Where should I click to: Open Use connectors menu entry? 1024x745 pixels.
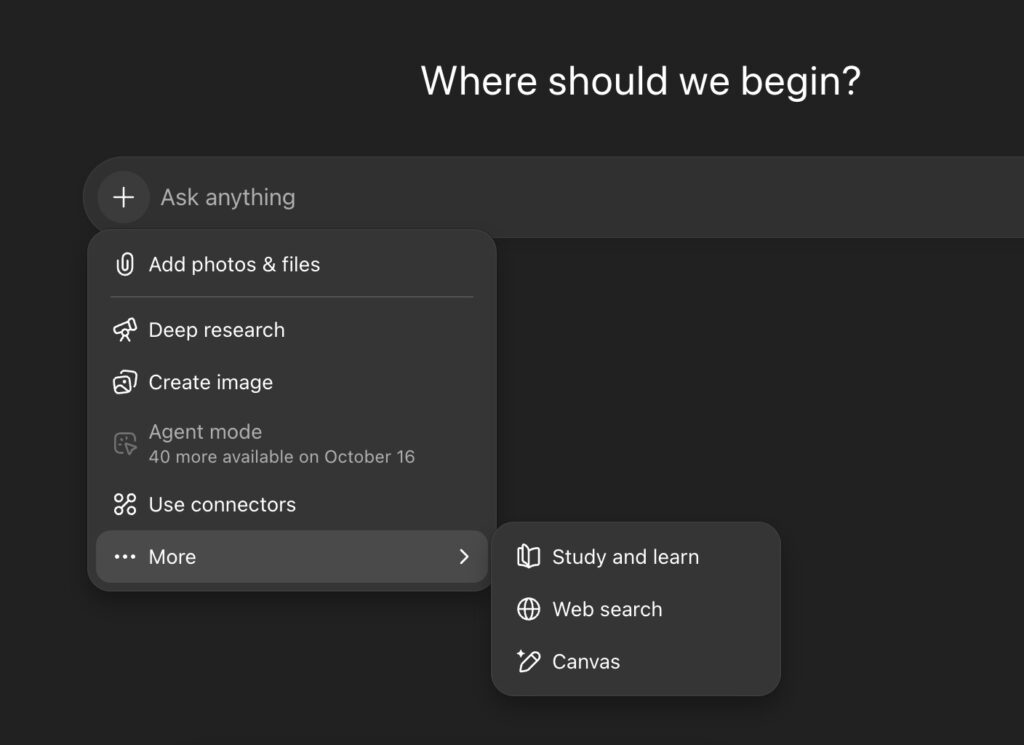(222, 505)
